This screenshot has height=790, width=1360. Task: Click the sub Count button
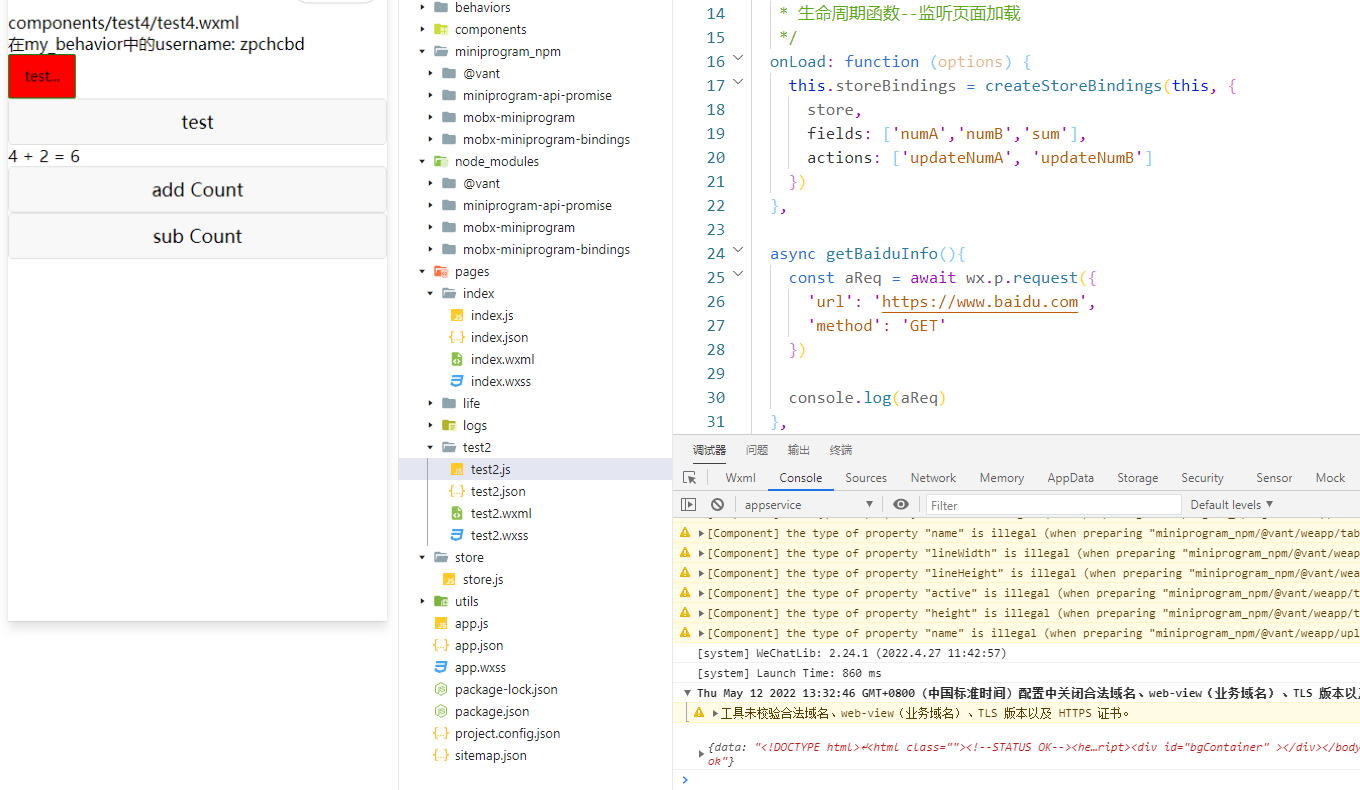[197, 236]
